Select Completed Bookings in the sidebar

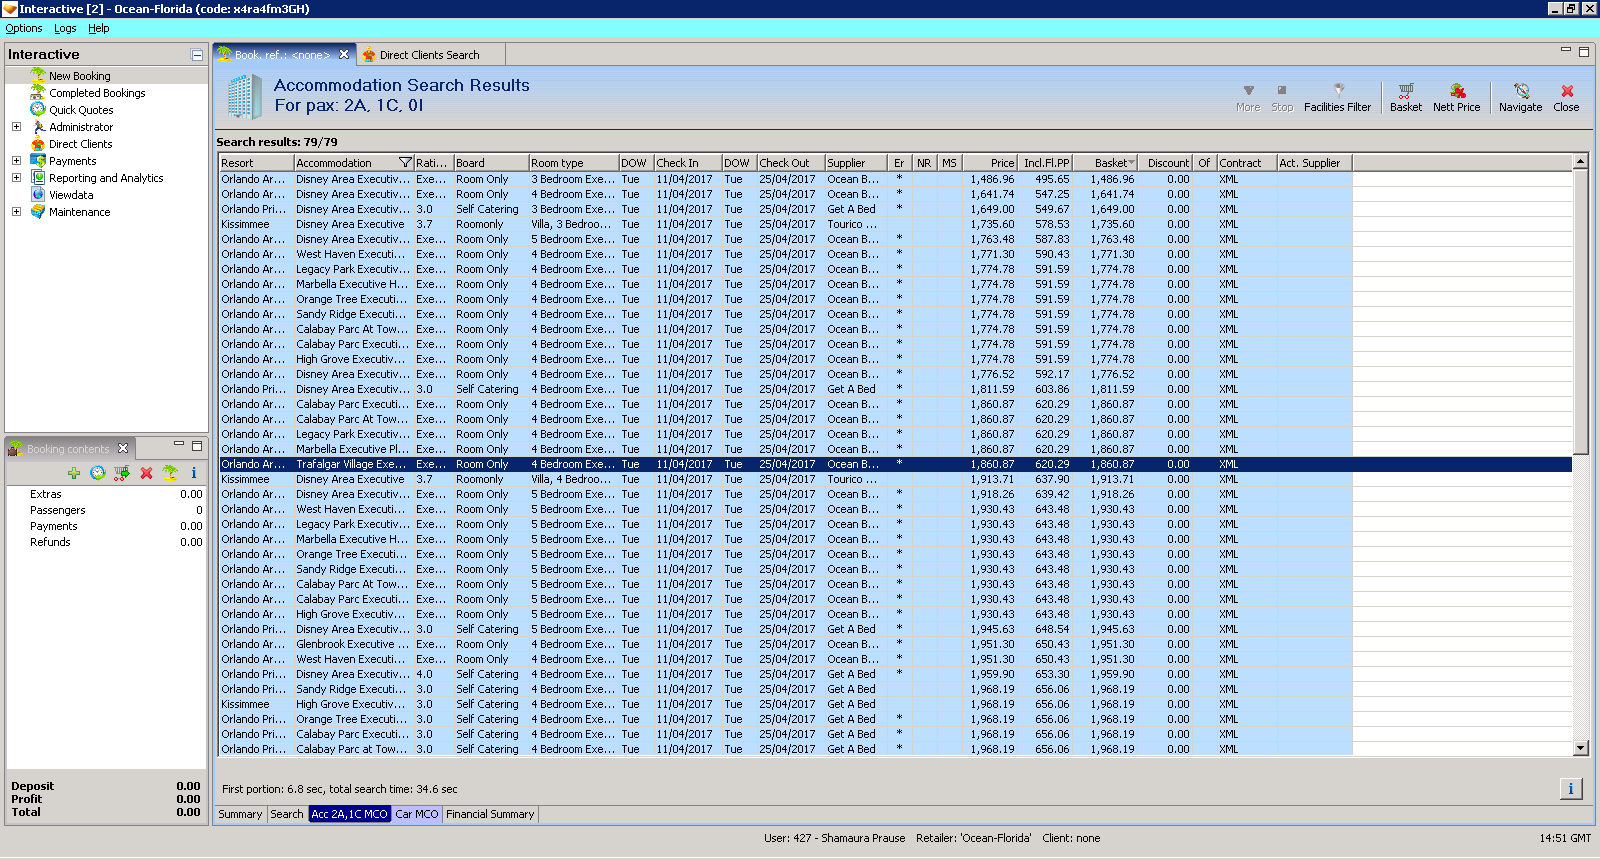click(97, 93)
